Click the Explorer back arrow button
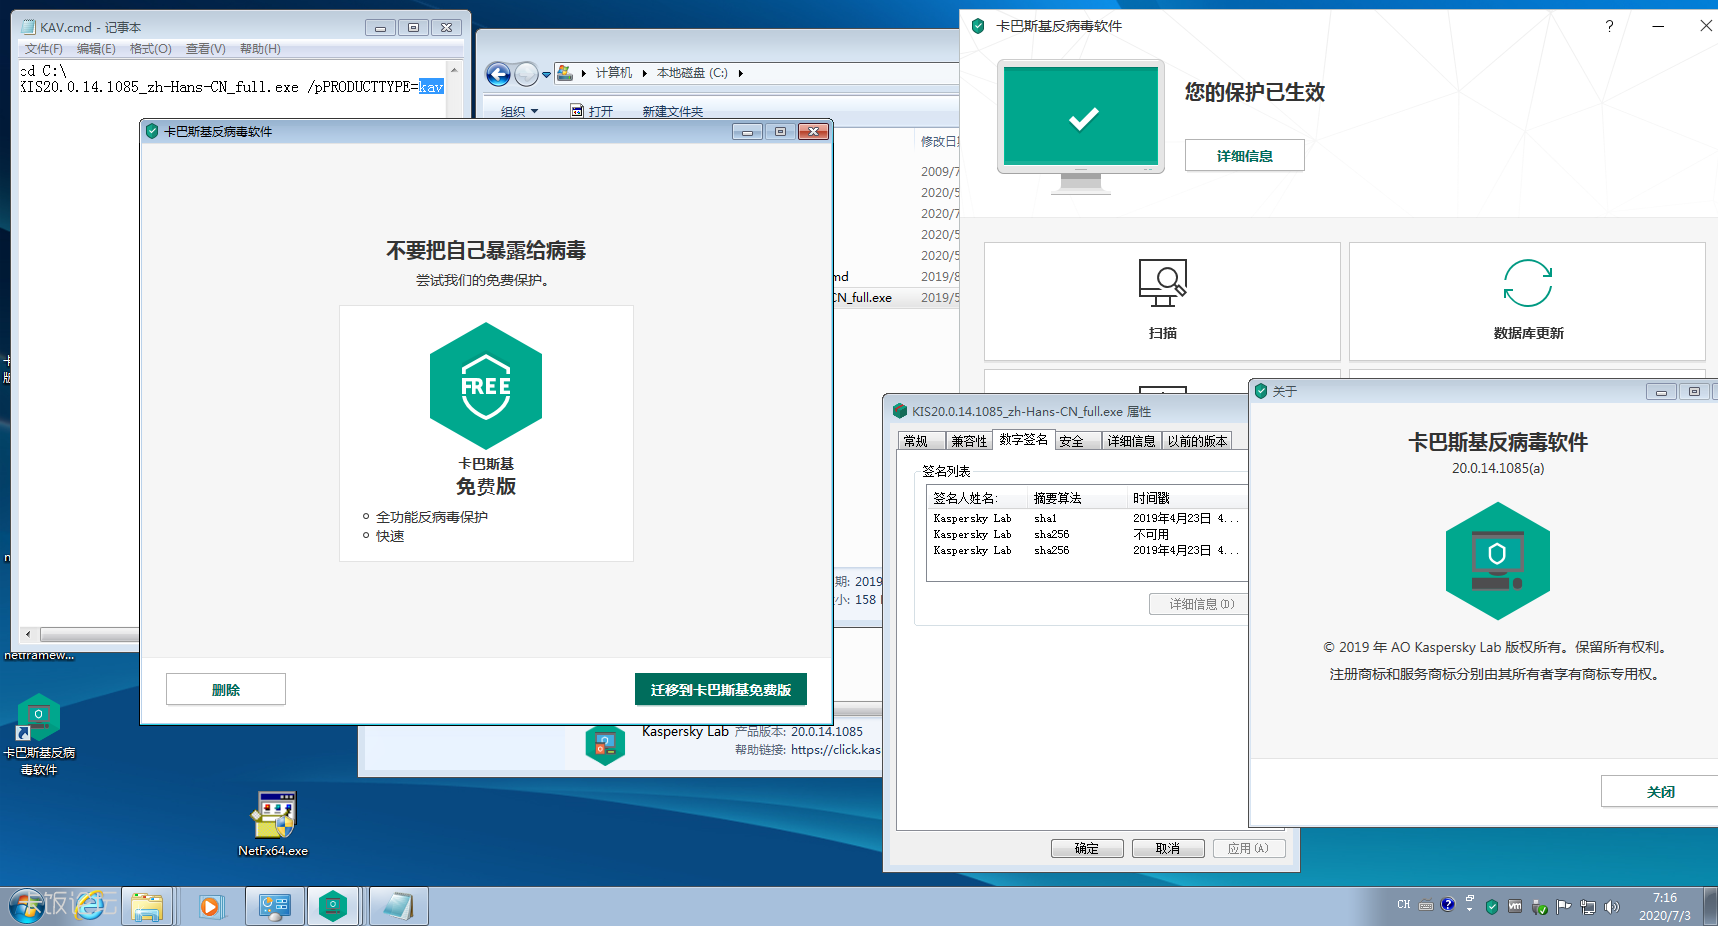The image size is (1718, 926). pyautogui.click(x=498, y=74)
